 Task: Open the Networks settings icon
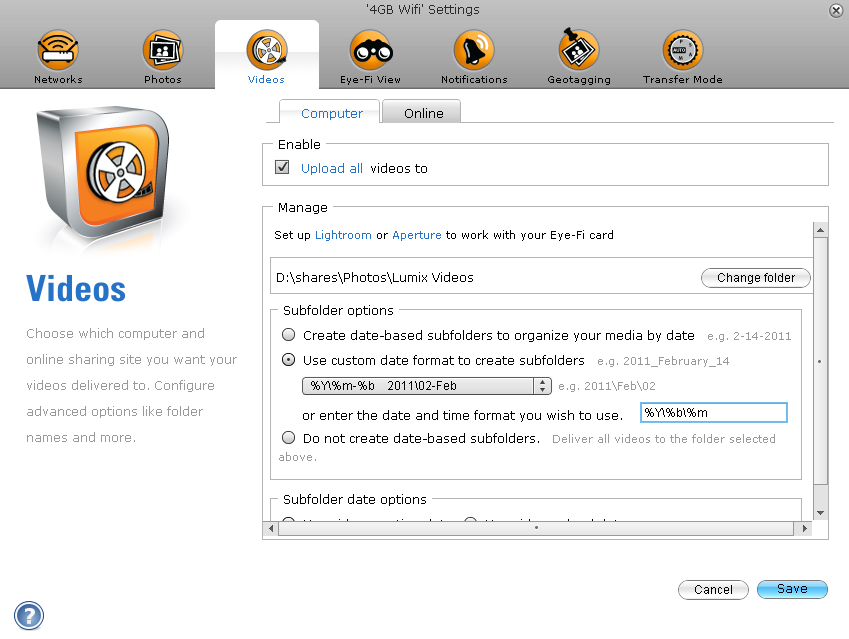tap(58, 50)
